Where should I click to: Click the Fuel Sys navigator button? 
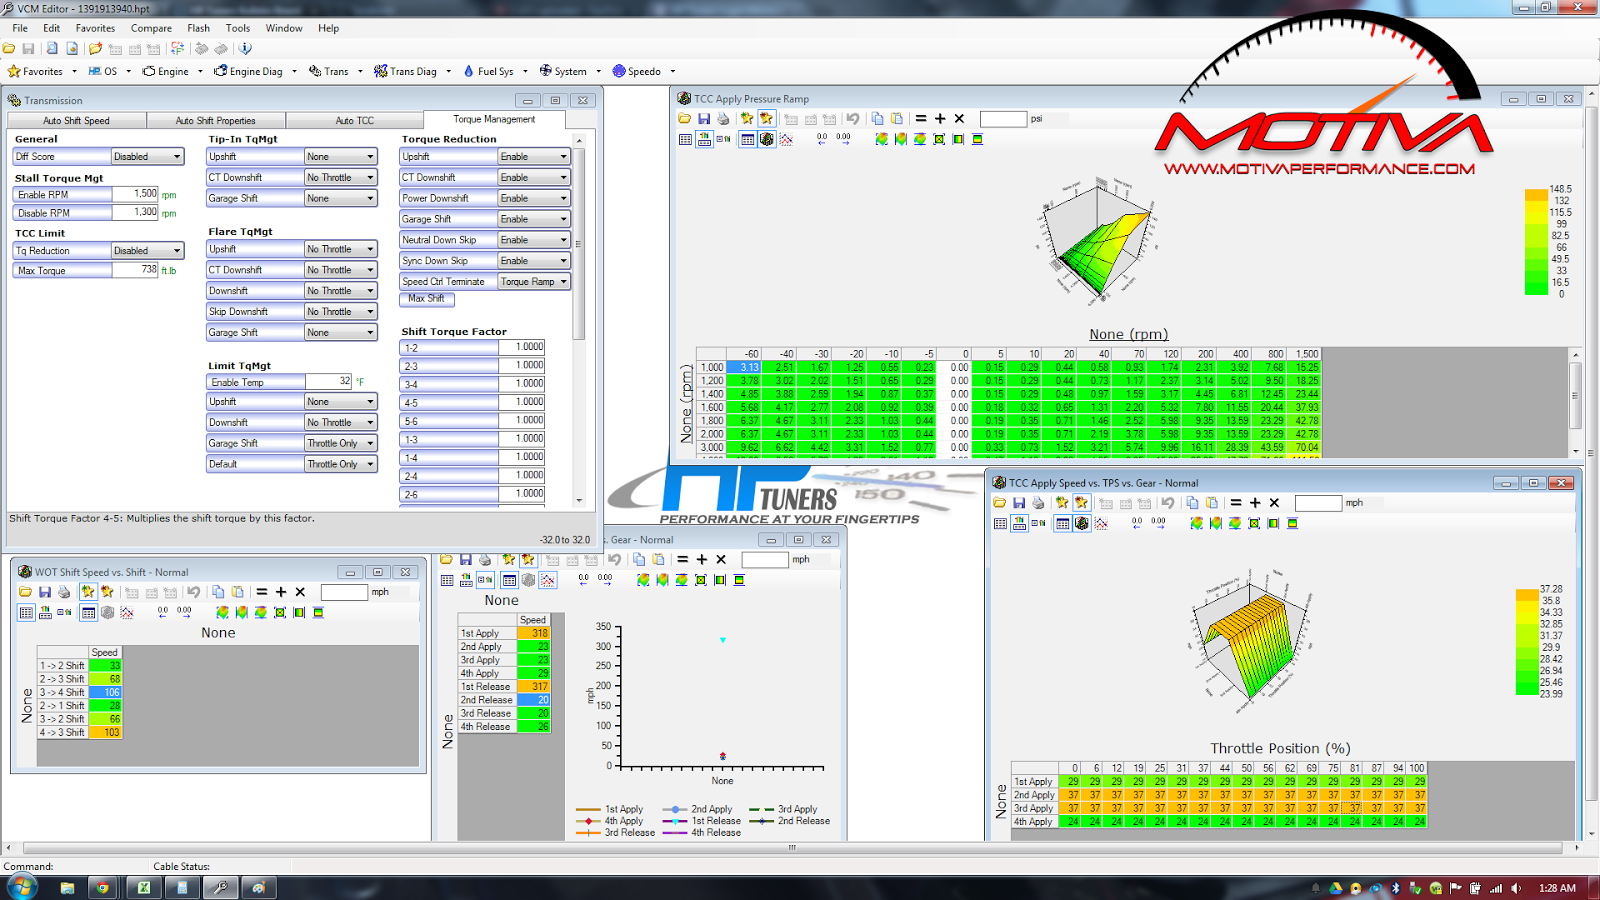488,72
